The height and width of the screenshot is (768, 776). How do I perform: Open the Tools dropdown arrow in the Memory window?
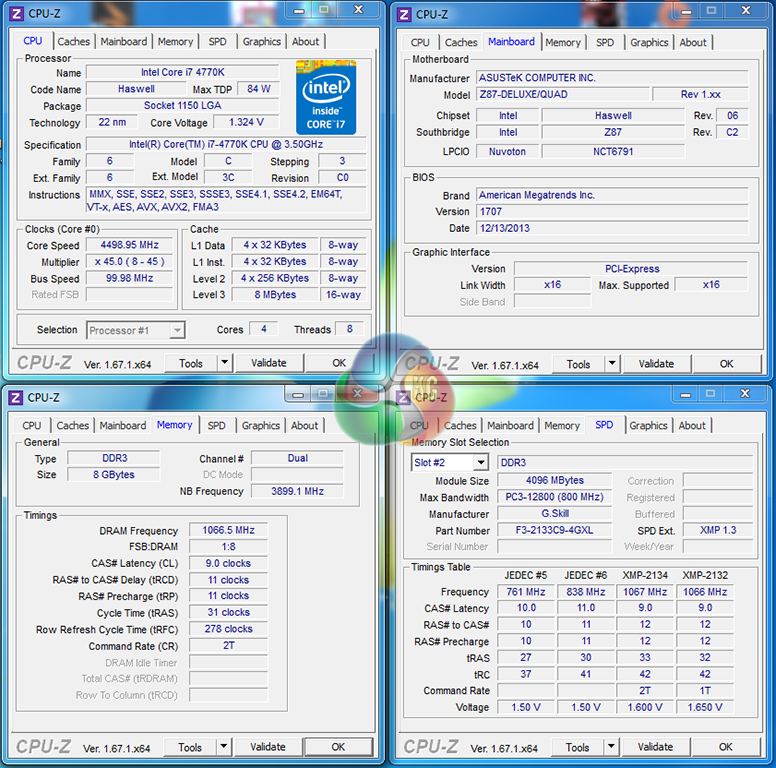coord(223,747)
